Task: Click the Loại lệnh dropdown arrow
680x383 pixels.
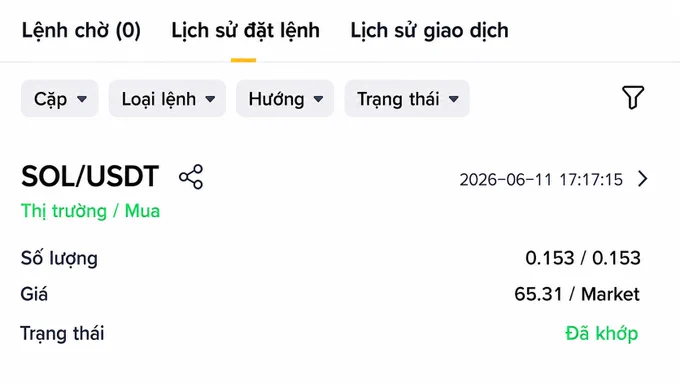Action: [210, 99]
